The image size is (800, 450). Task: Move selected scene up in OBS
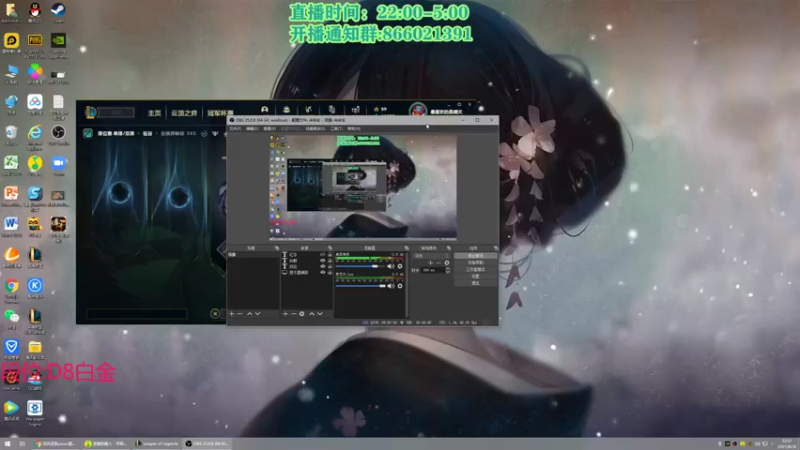point(249,314)
